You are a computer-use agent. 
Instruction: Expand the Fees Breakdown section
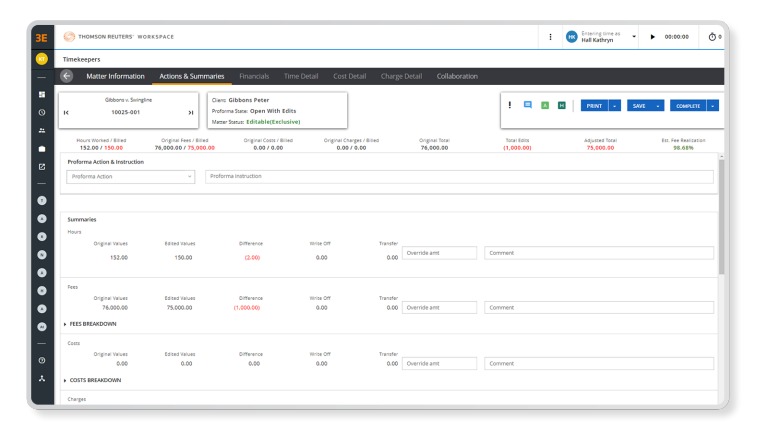coord(90,324)
